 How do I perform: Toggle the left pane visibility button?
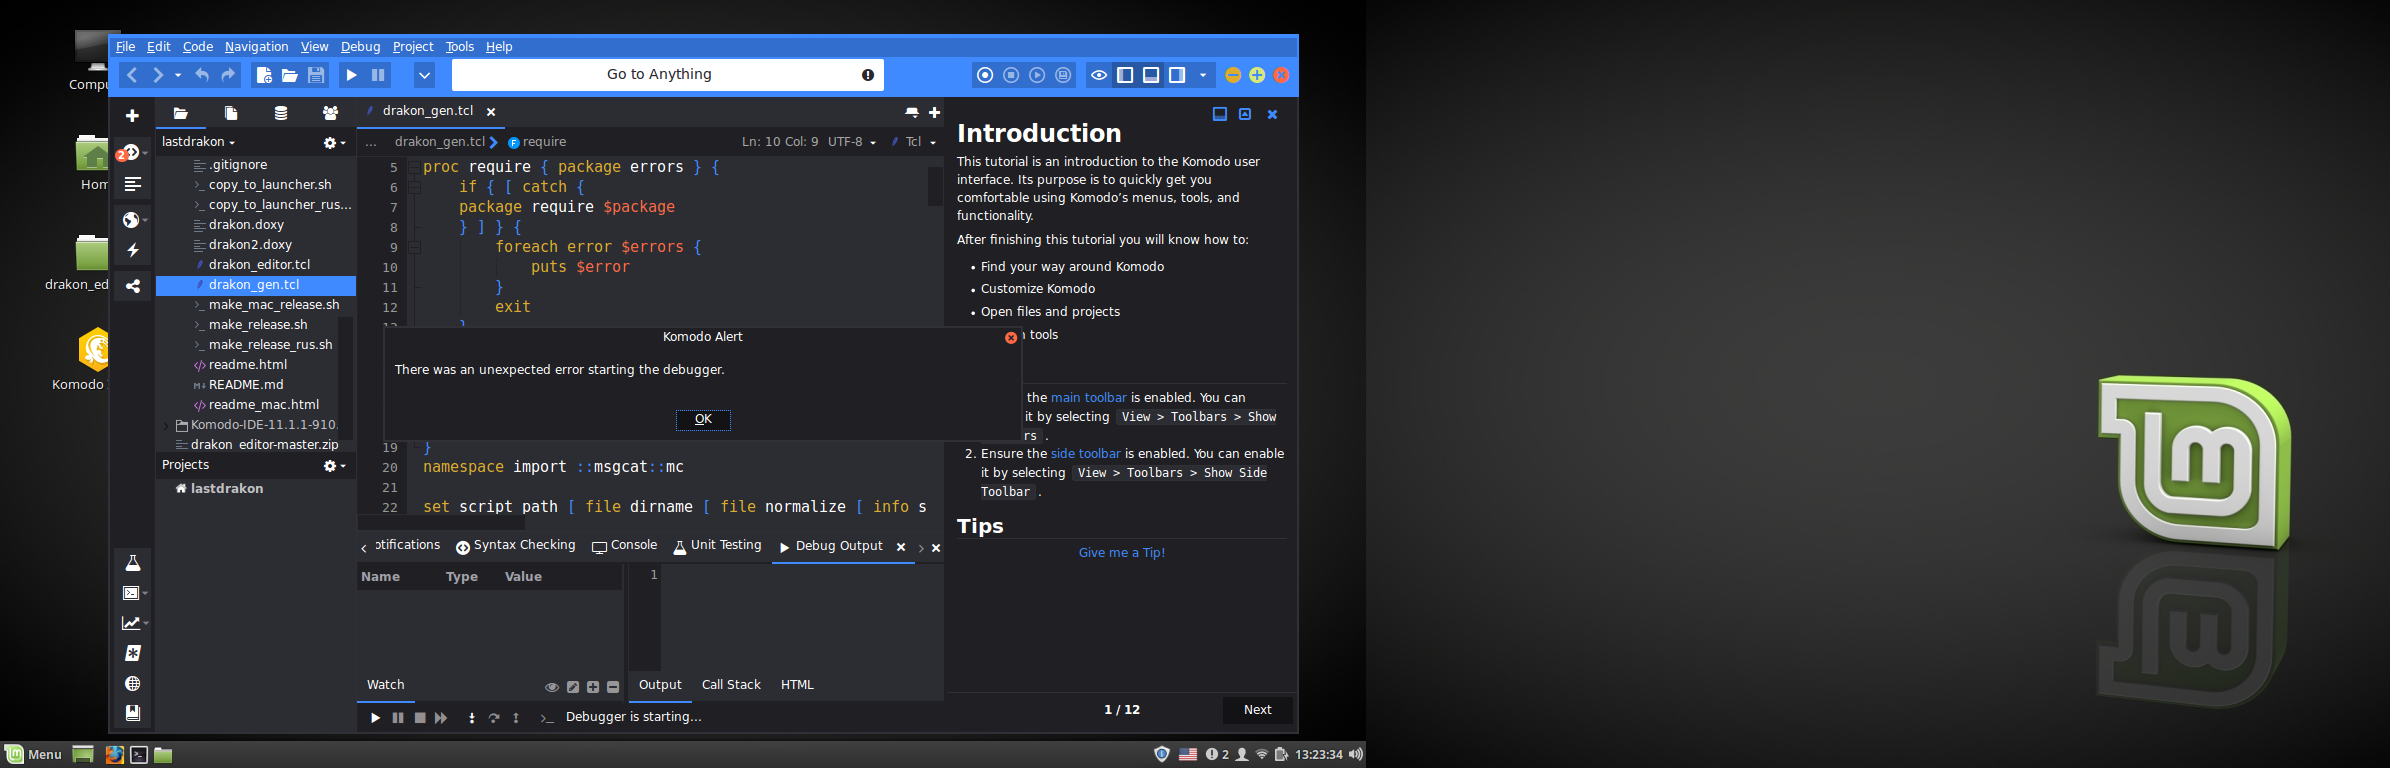tap(1125, 75)
